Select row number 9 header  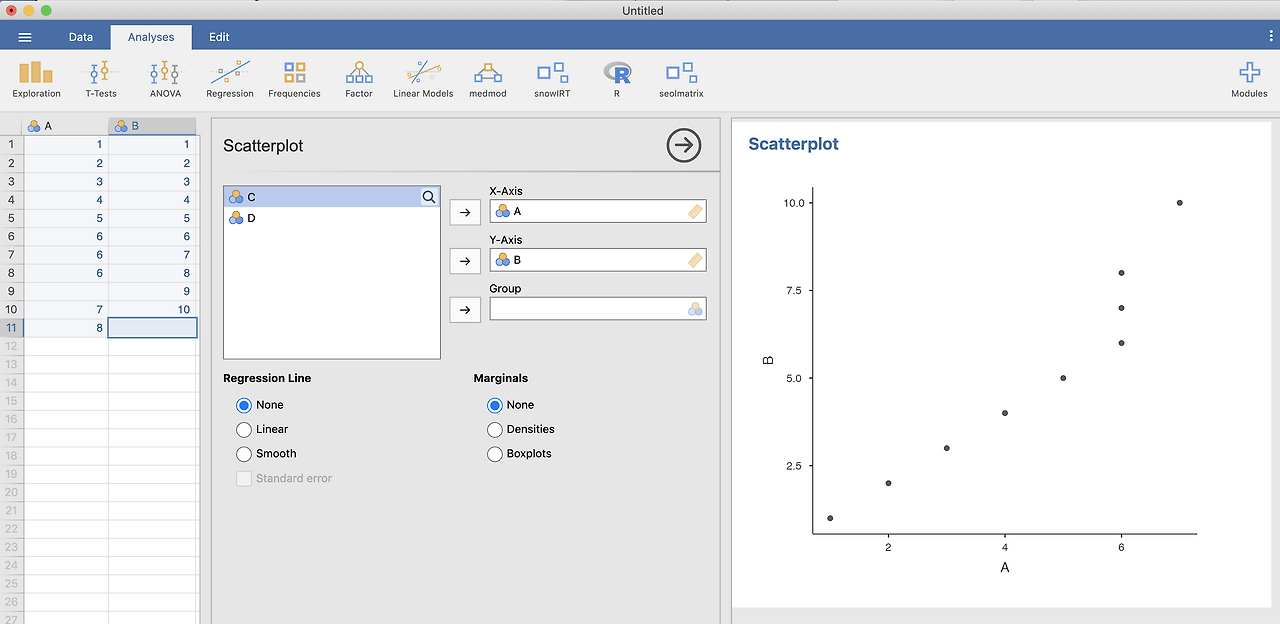pos(11,291)
